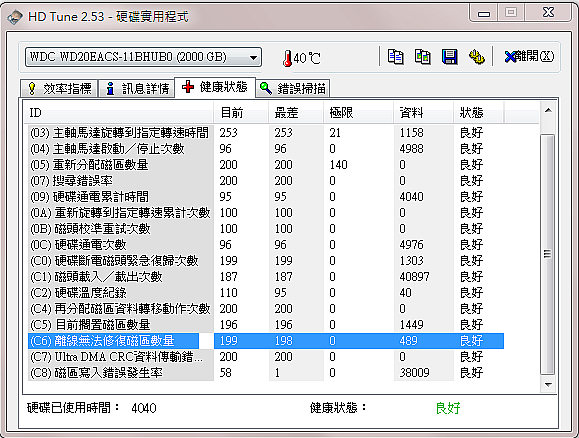Select row (C4) 再分配磁區資料轉移動作次數
Viewport: 579px width, 438px height.
pos(266,309)
